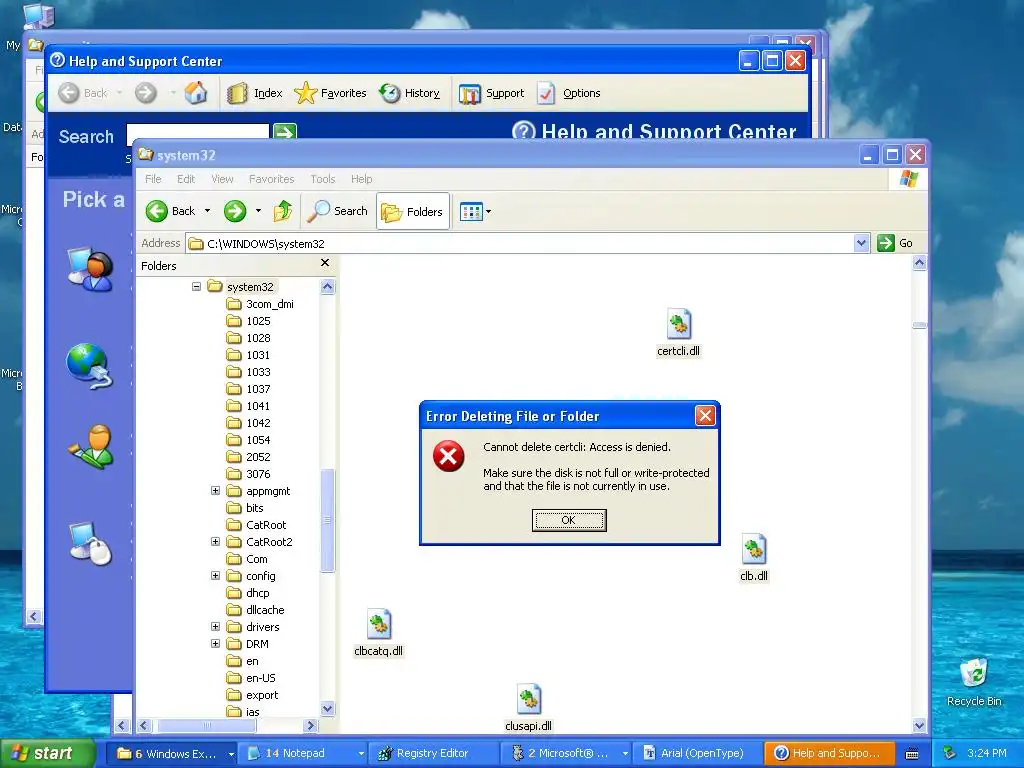This screenshot has width=1024, height=768.
Task: Open Recycle Bin on the desktop
Action: tap(974, 682)
